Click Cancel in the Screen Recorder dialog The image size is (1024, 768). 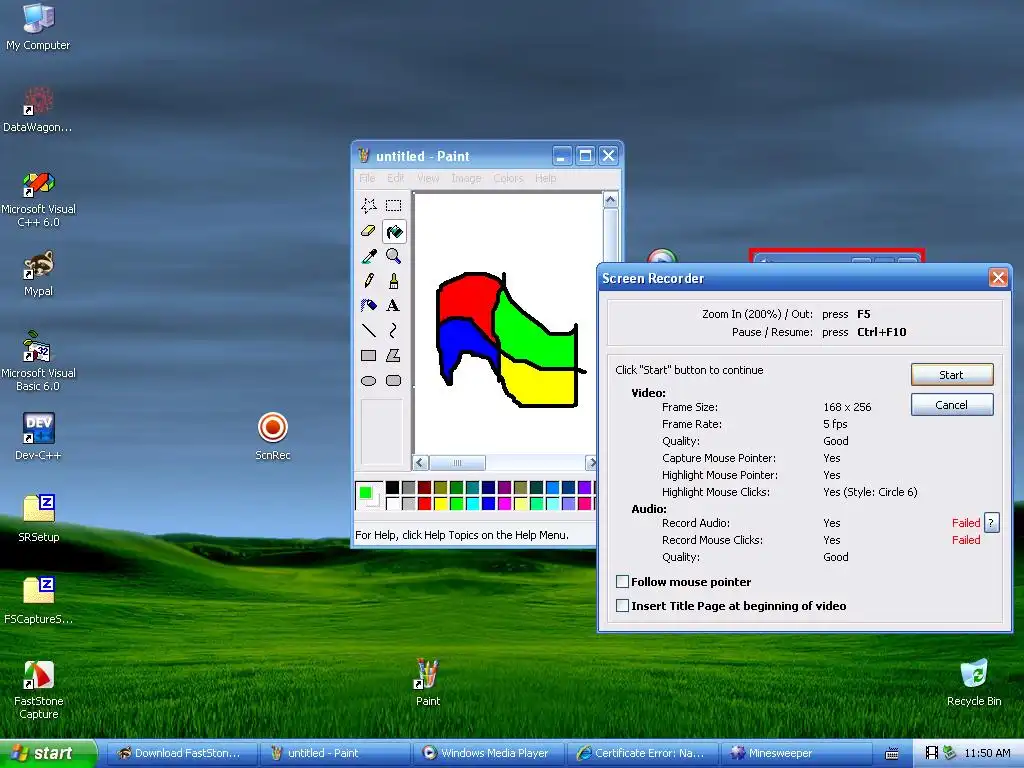coord(952,405)
